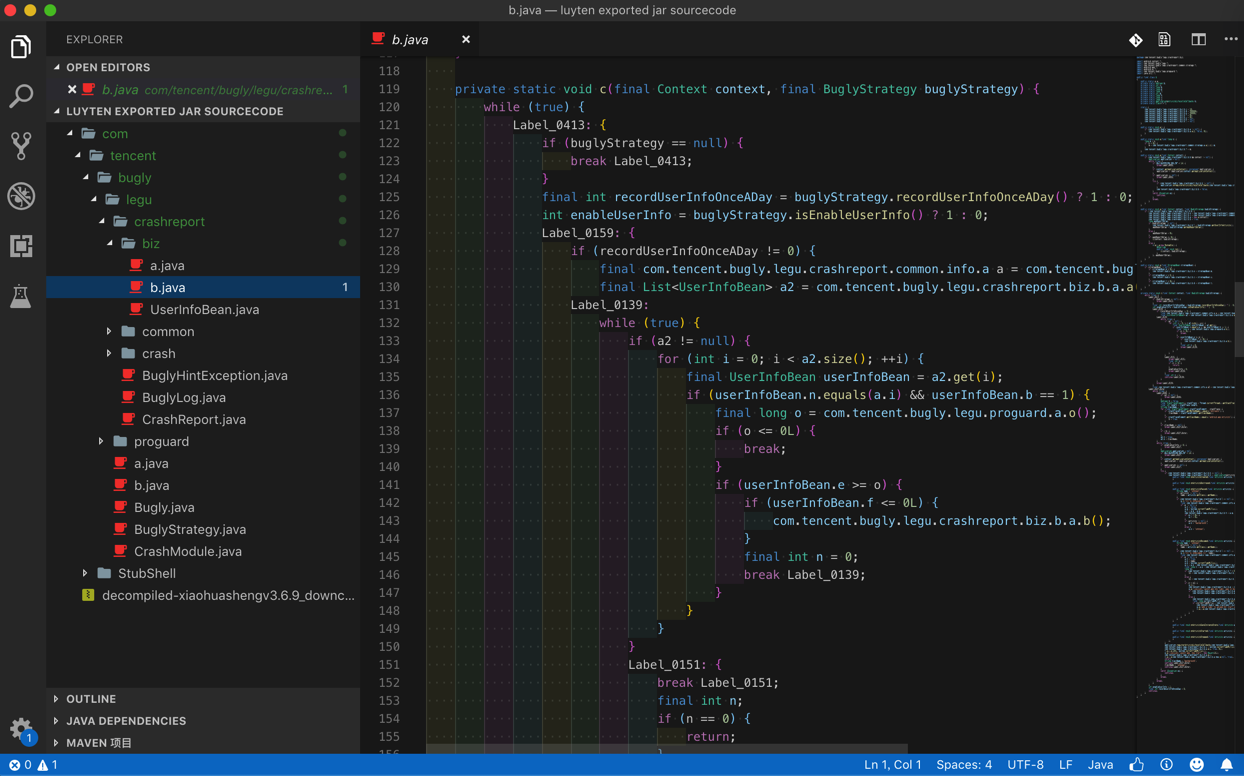Click the Java icon beside CrashModule.java
Viewport: 1244px width, 776px height.
120,552
